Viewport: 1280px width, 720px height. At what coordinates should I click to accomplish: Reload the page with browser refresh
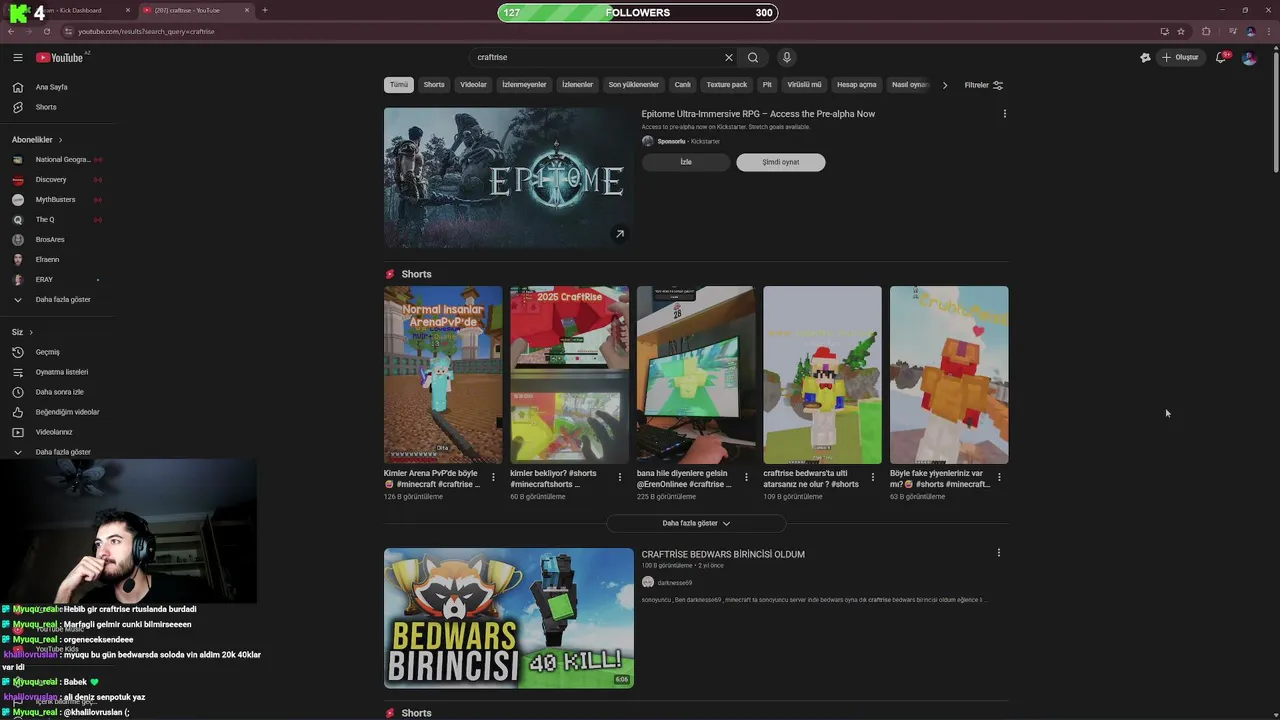tap(46, 31)
